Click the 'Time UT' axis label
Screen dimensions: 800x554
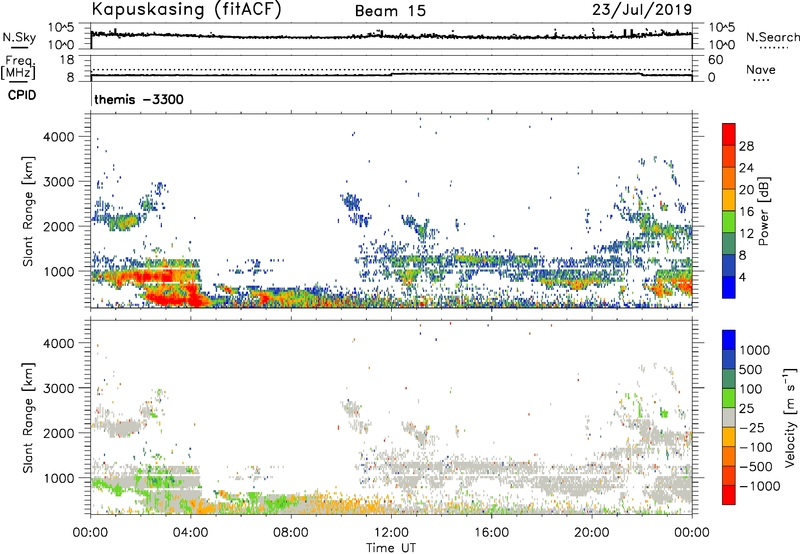pos(391,547)
